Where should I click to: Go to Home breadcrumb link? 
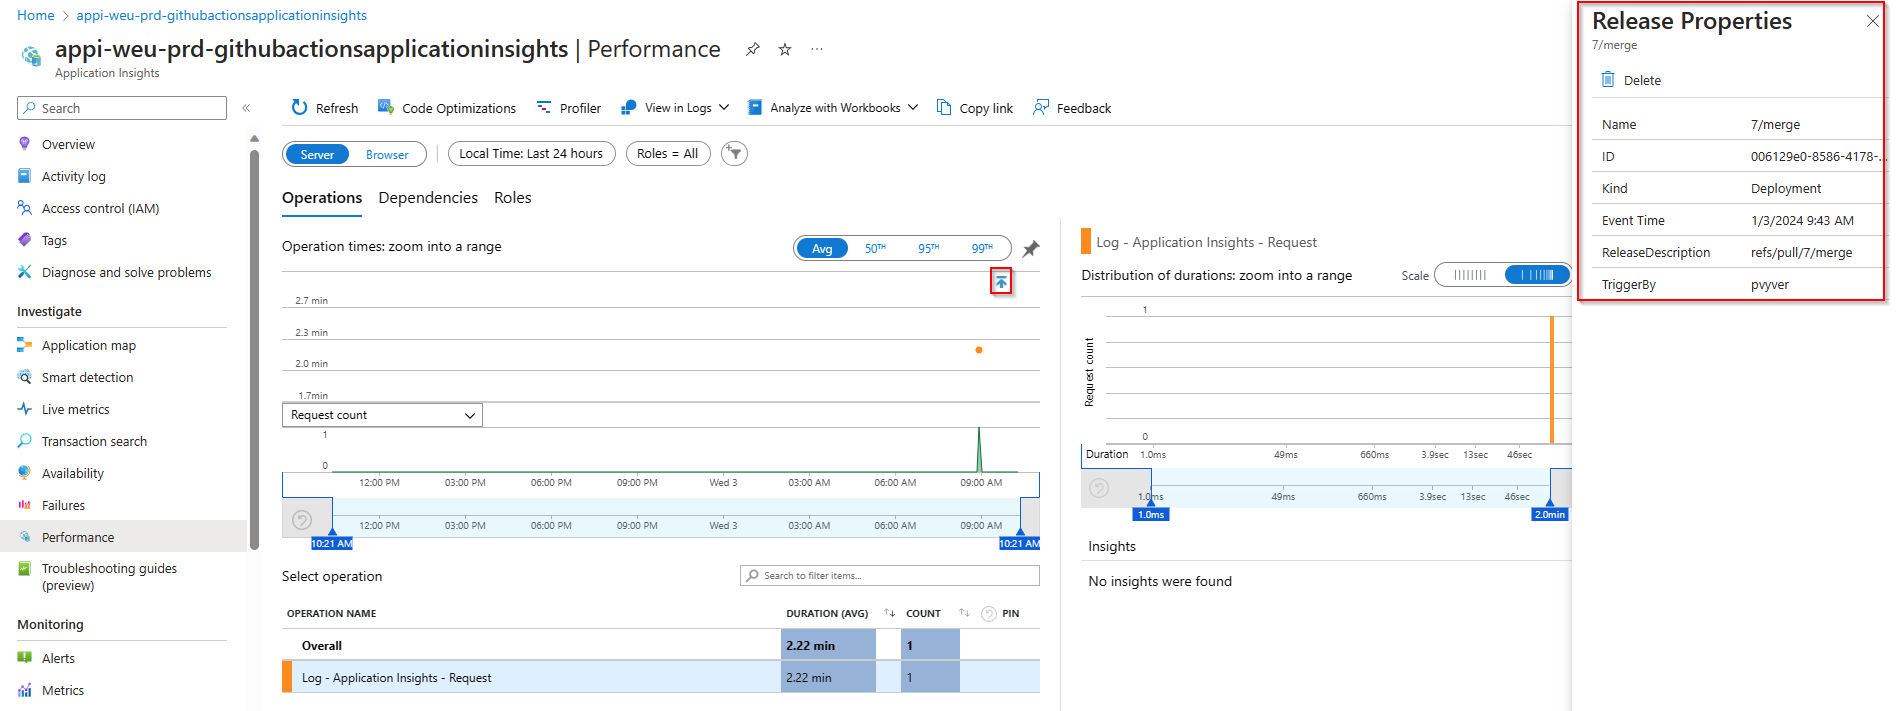(x=36, y=15)
